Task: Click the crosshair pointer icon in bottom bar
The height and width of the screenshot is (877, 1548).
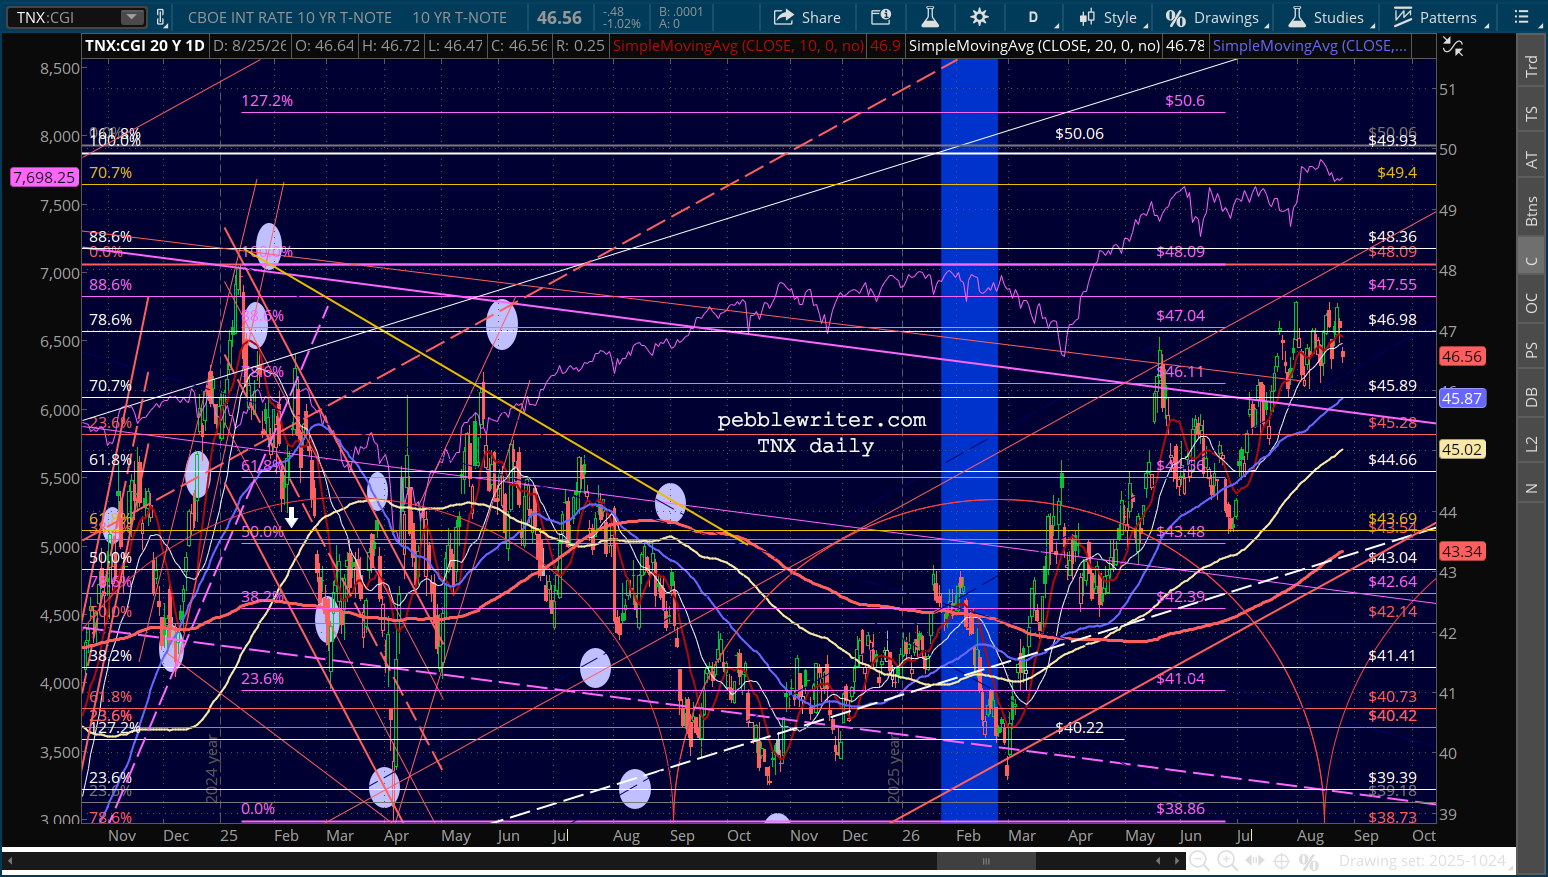Action: tap(1281, 861)
